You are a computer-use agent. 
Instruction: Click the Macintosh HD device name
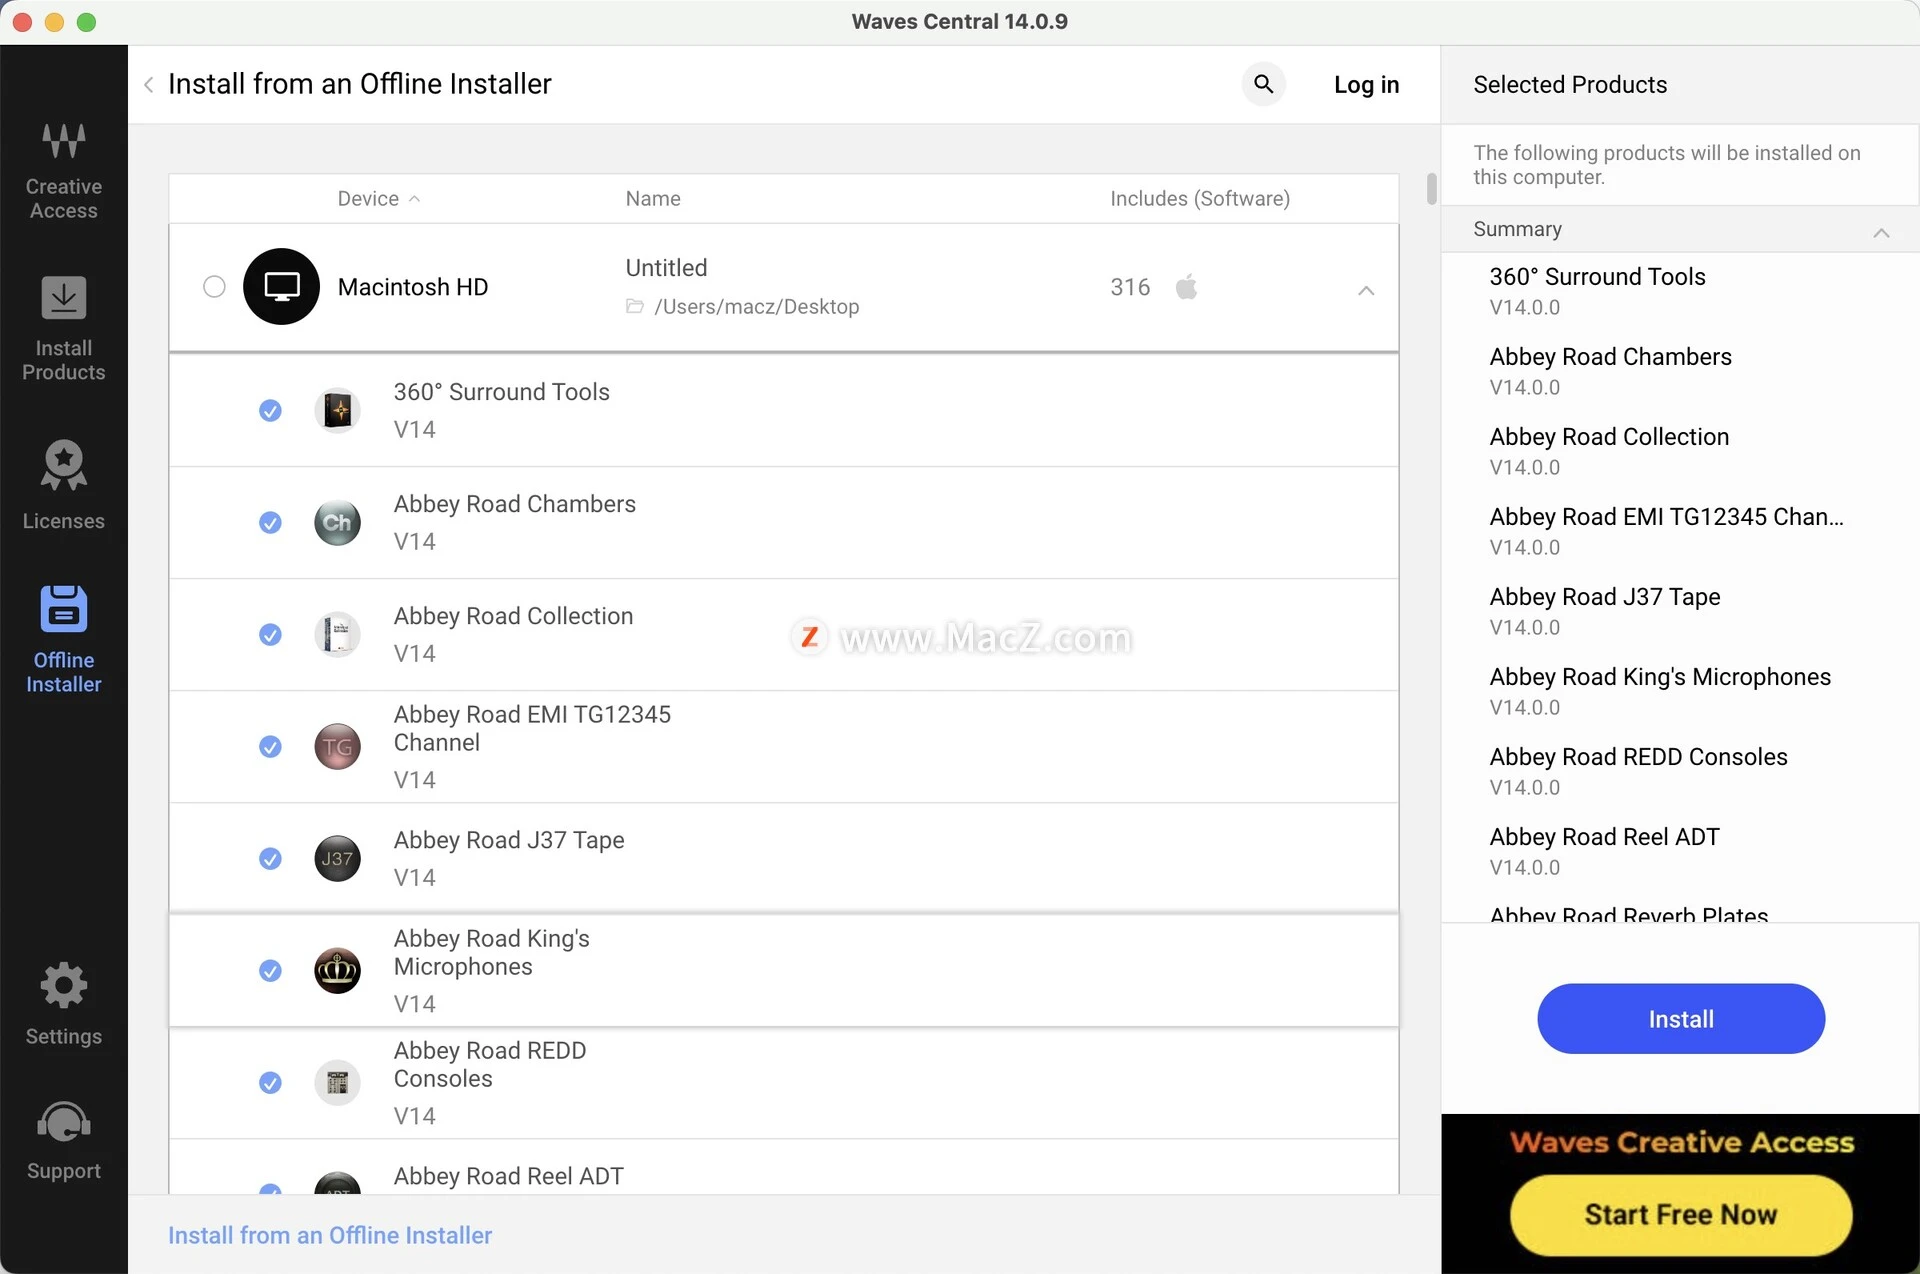tap(413, 287)
